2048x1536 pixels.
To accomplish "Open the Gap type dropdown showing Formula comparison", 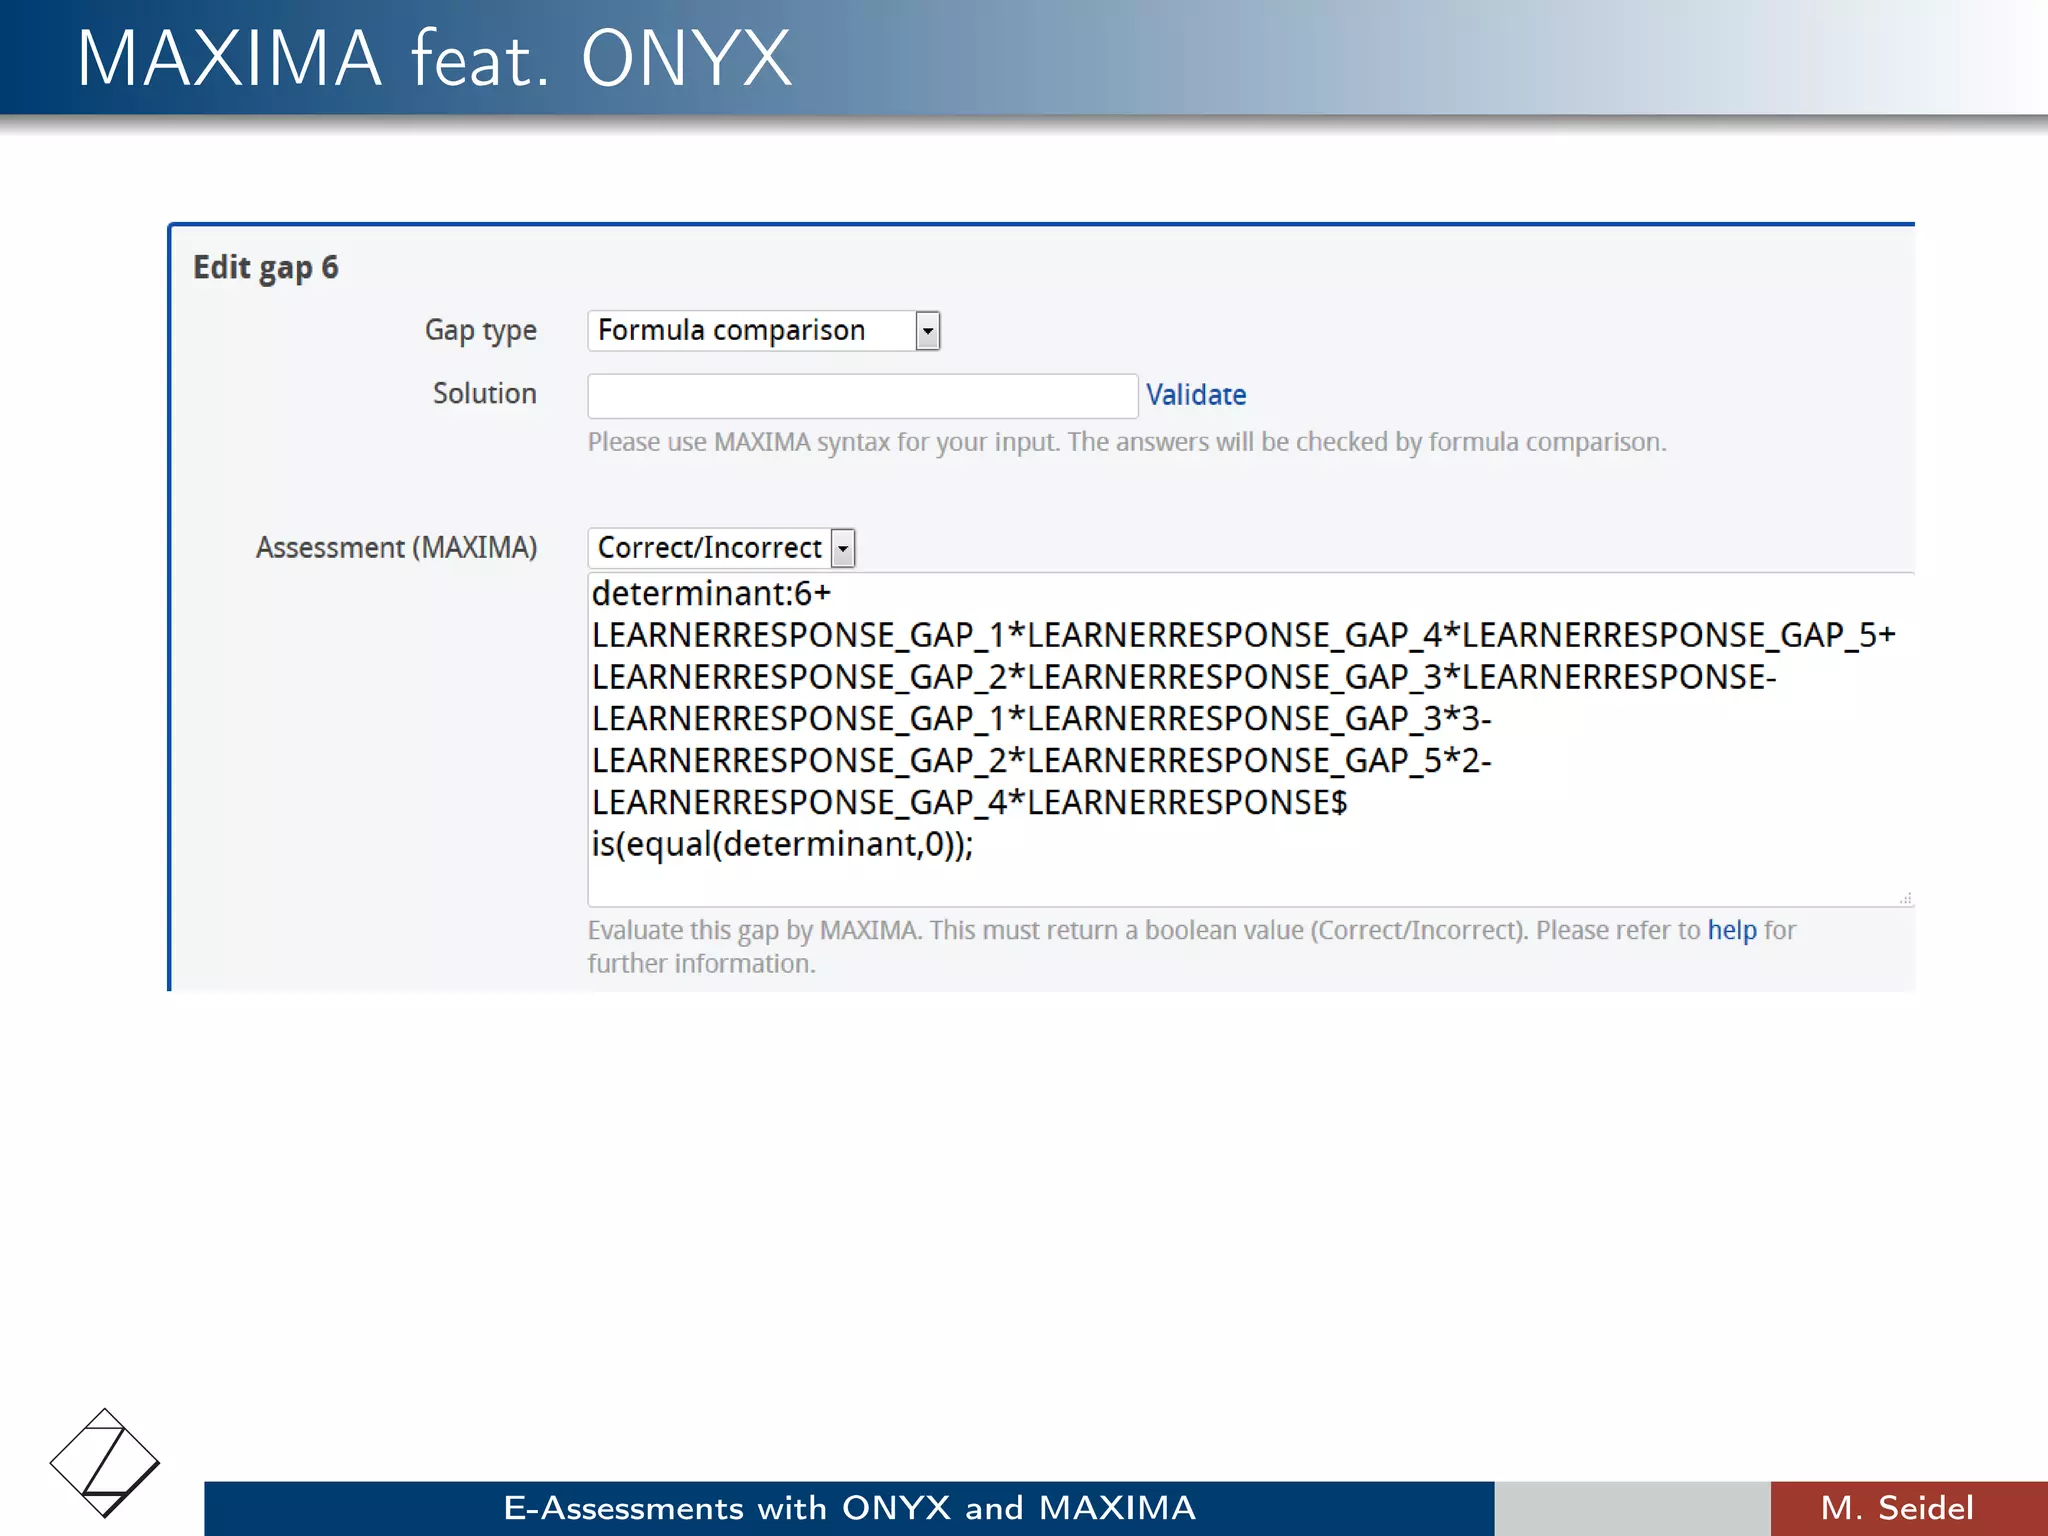I will point(763,330).
